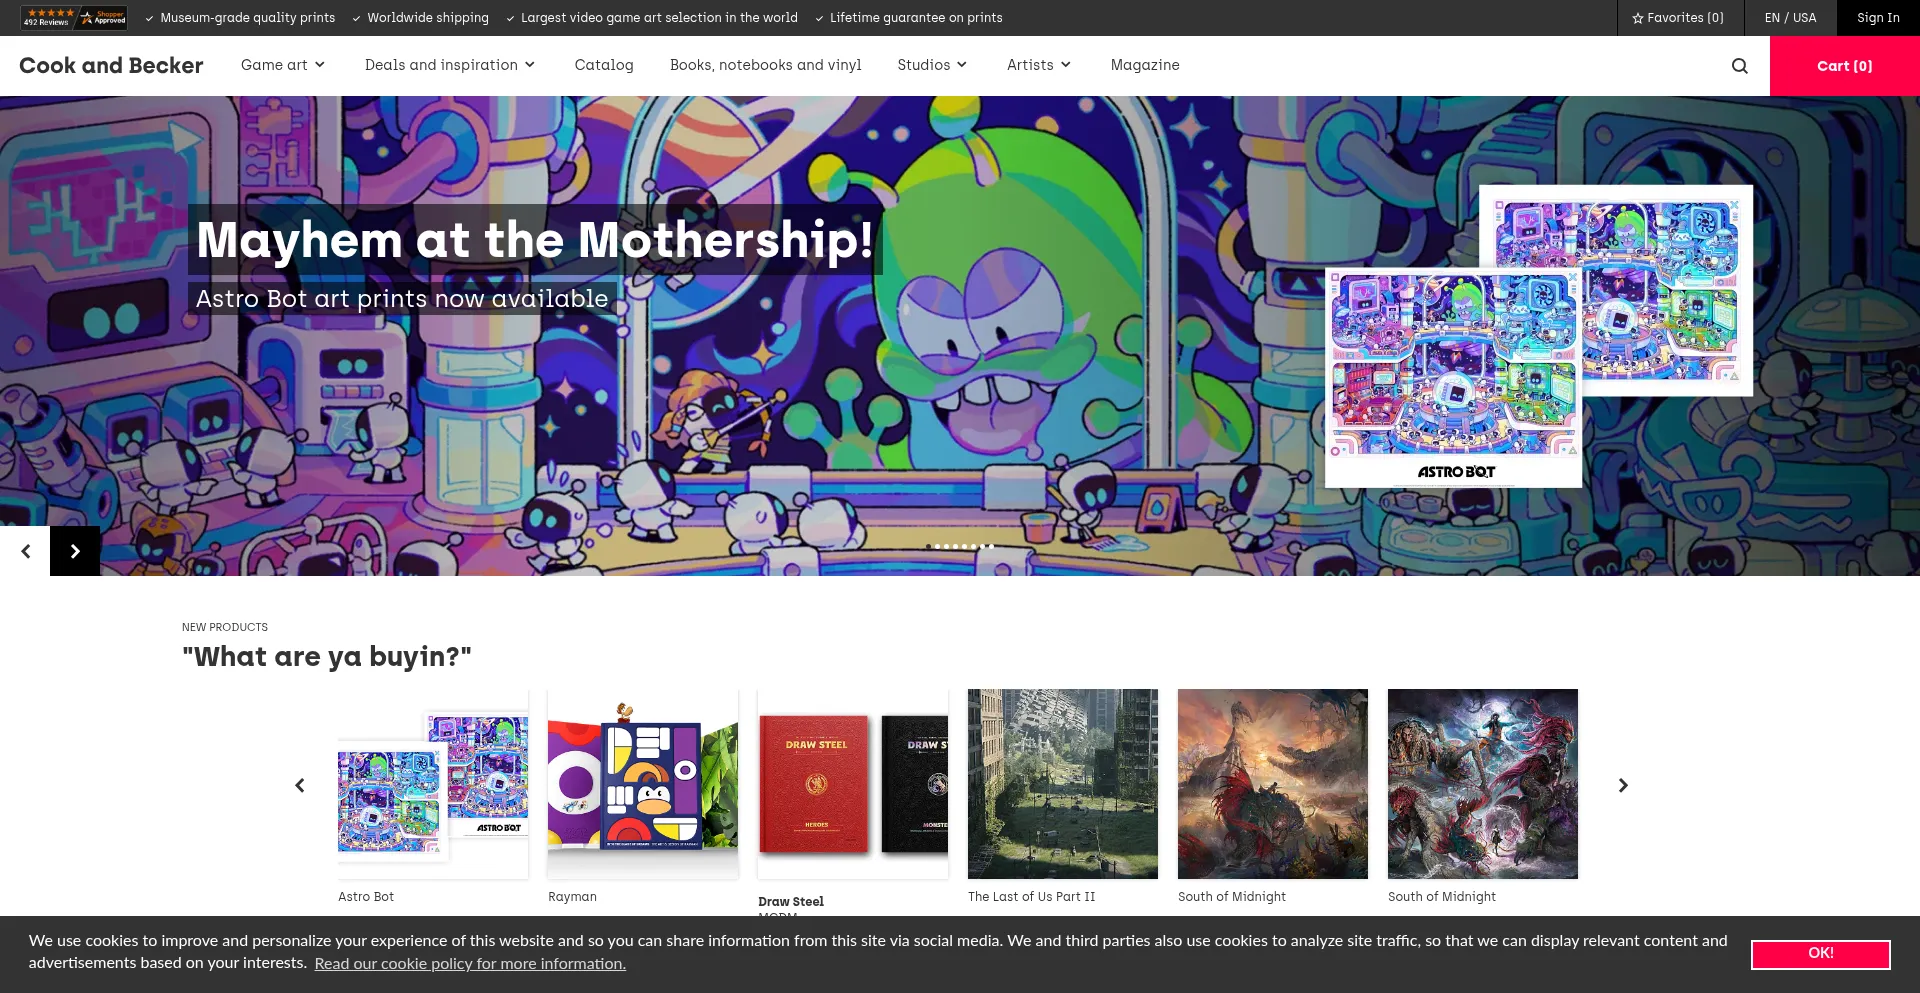Open the red Cart button
The width and height of the screenshot is (1920, 993).
1845,66
